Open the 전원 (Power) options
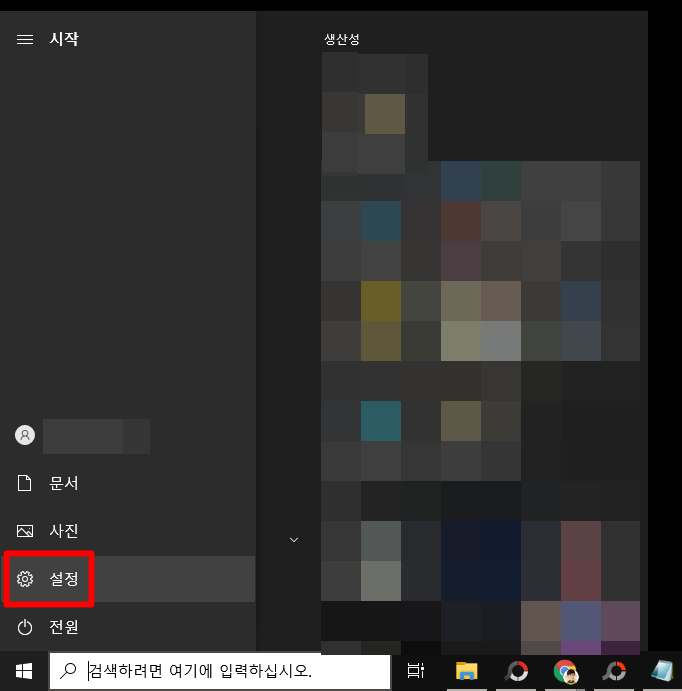Viewport: 682px width, 691px height. [128, 627]
